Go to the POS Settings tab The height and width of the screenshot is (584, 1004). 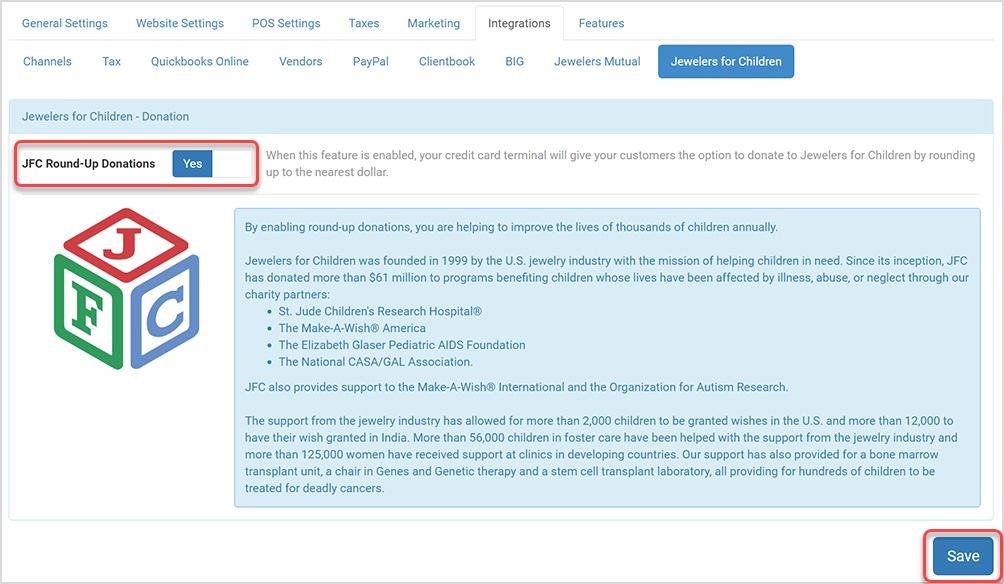[x=286, y=23]
